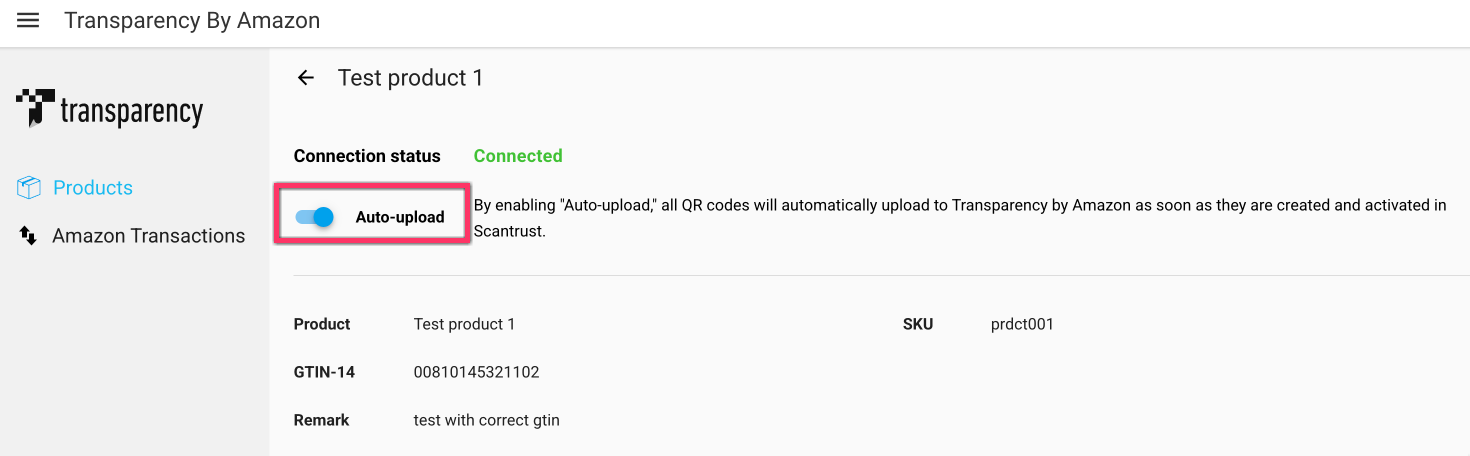Click the Transparency By Amazon header title
Viewport: 1470px width, 456px height.
point(192,21)
